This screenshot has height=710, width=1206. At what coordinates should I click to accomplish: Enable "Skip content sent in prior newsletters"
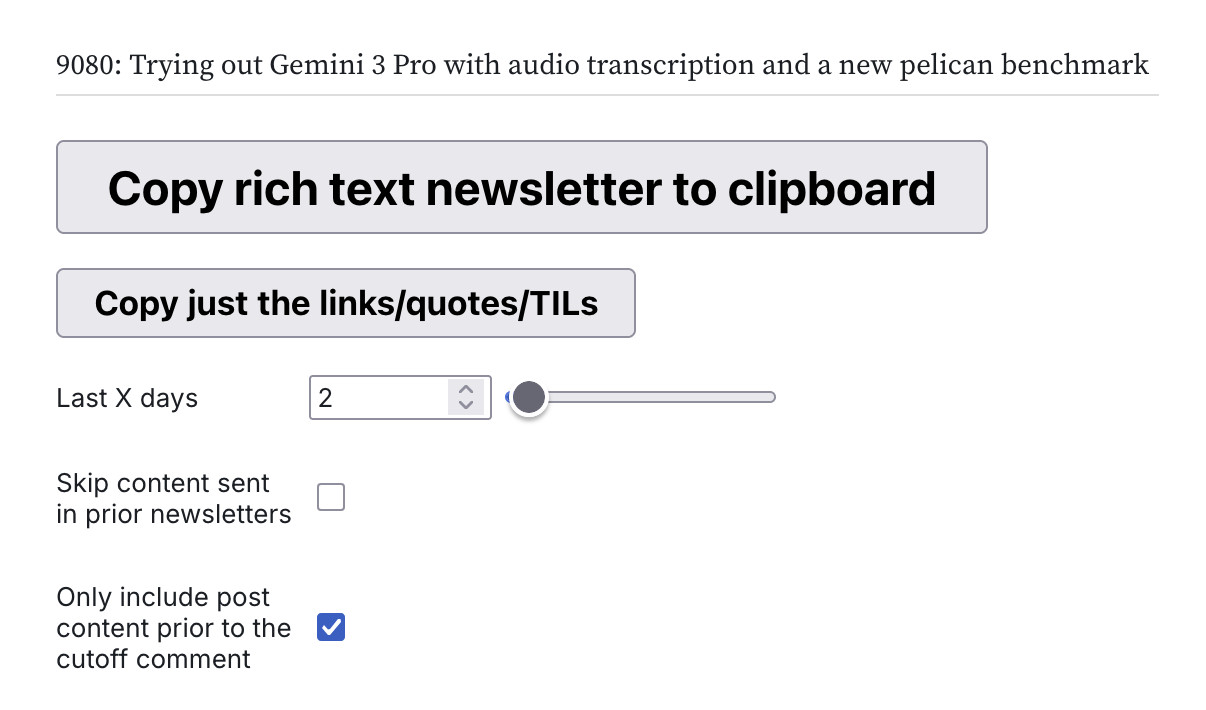[x=331, y=497]
